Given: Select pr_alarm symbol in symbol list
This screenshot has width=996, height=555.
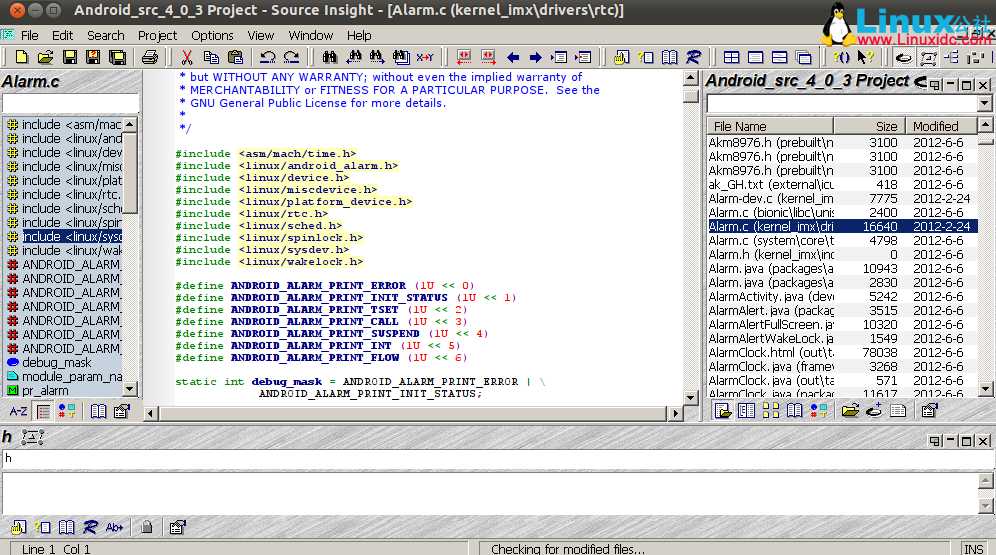Looking at the screenshot, I should click(x=45, y=390).
